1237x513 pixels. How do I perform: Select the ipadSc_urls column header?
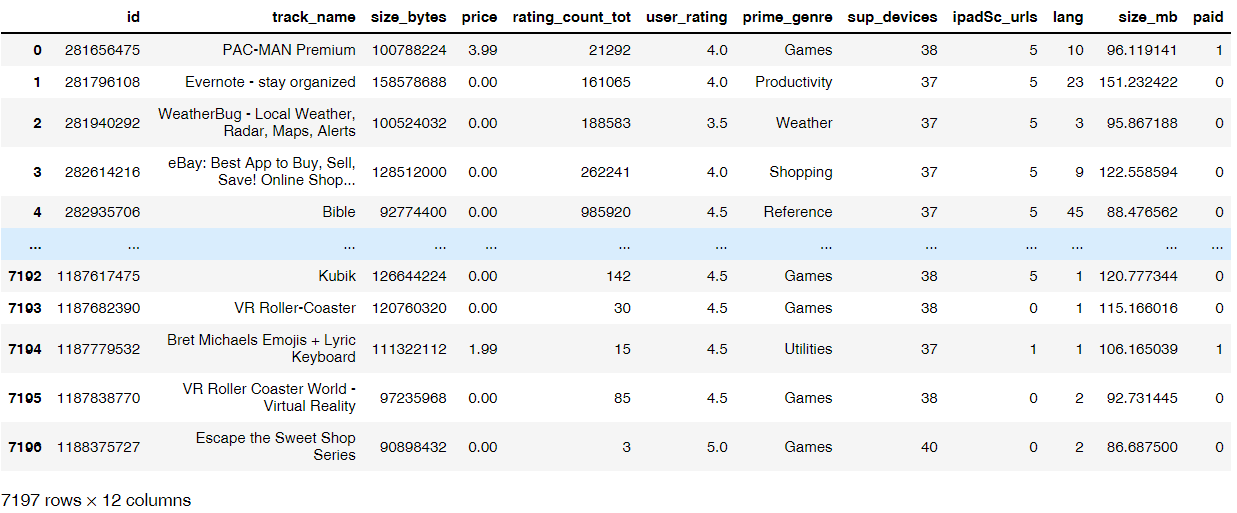click(x=996, y=17)
